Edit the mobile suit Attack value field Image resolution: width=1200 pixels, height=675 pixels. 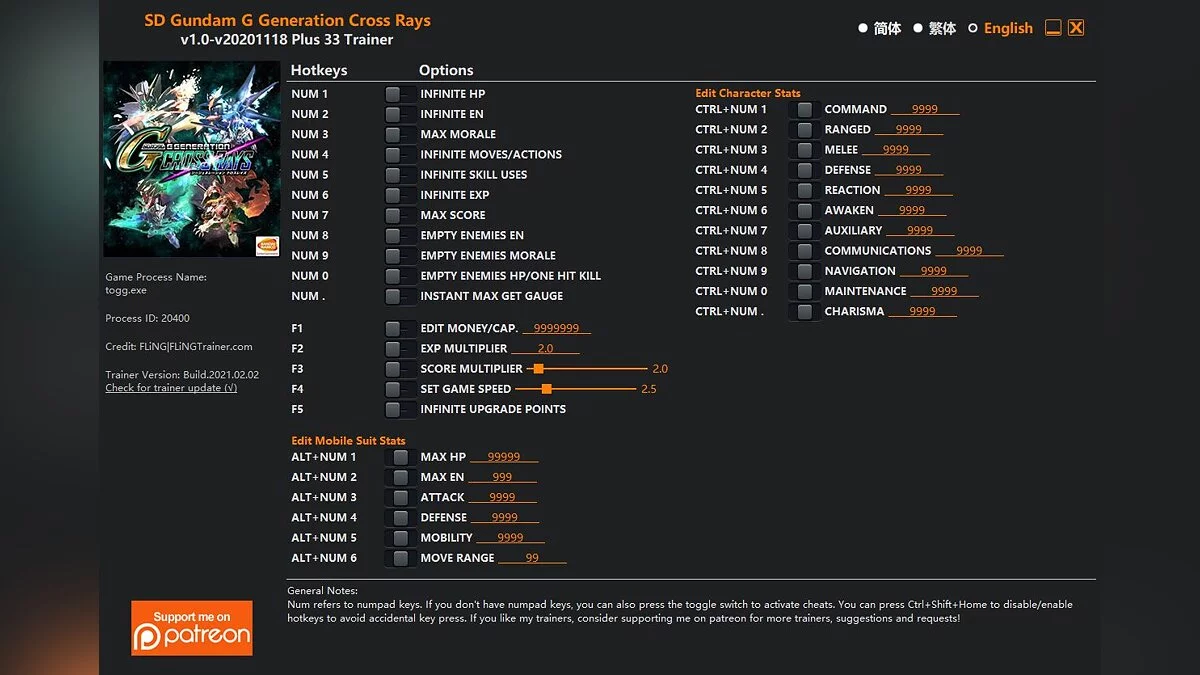click(x=502, y=497)
